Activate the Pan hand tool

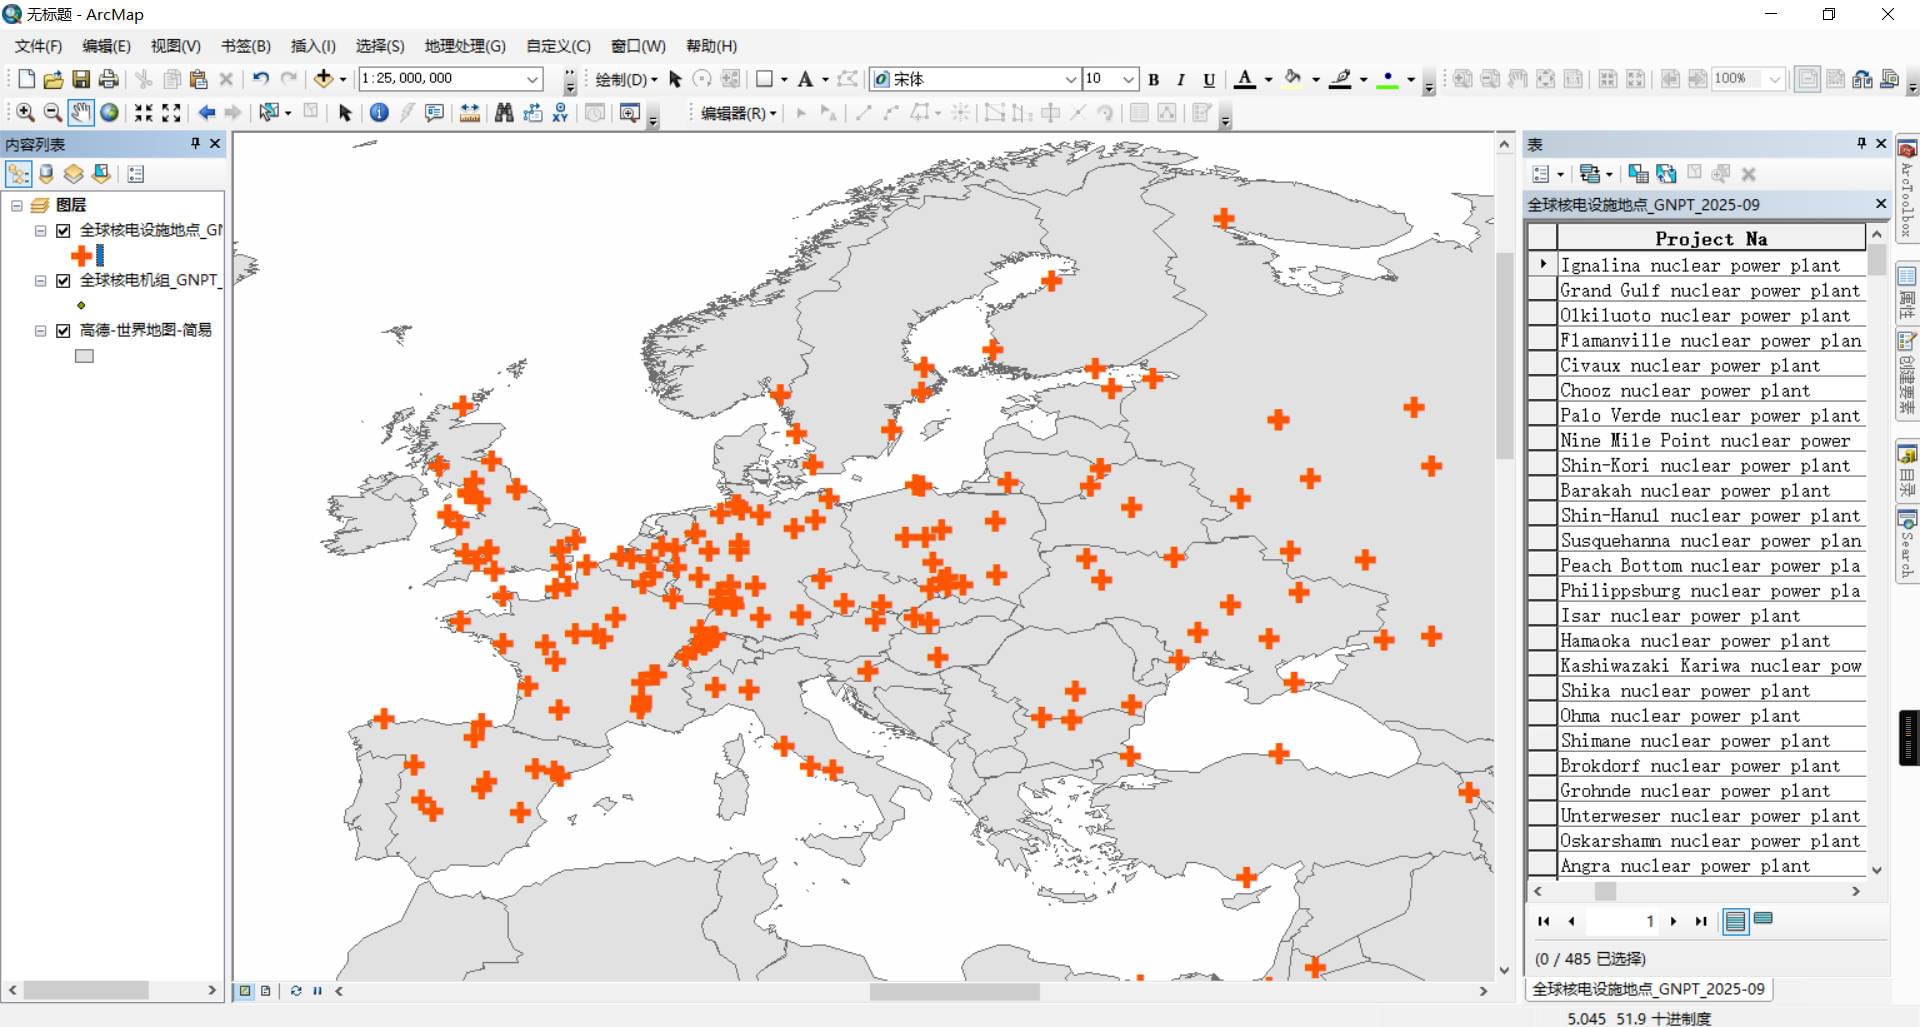(x=81, y=113)
